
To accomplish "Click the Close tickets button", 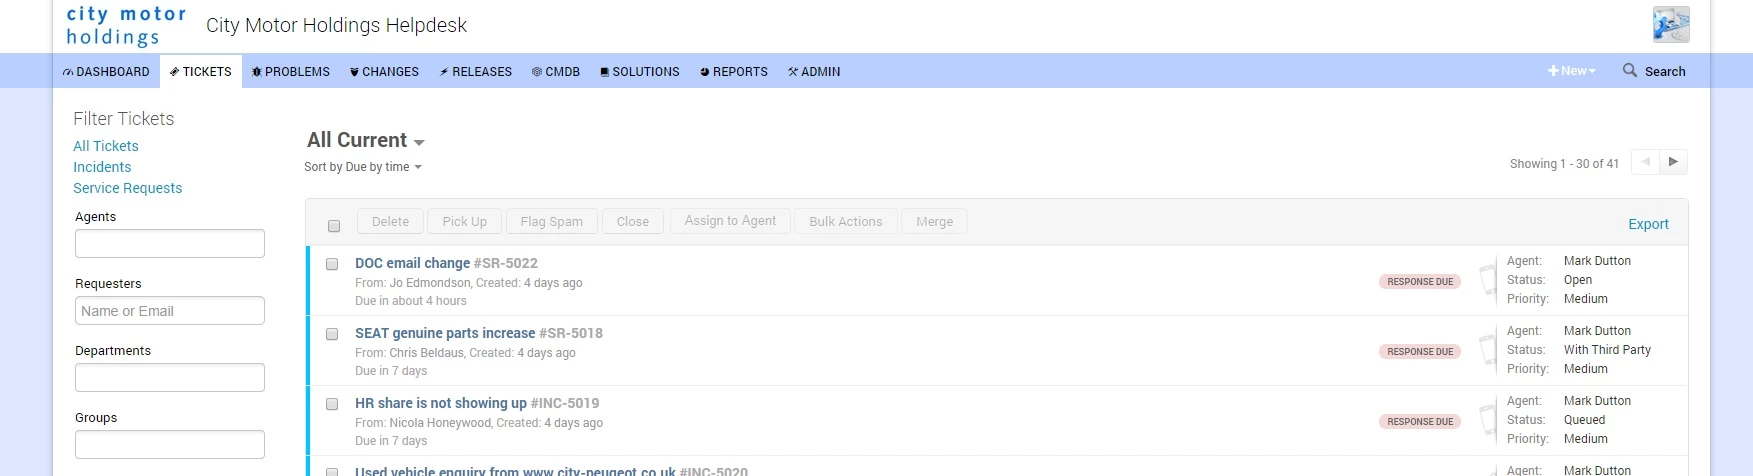I will pos(633,221).
